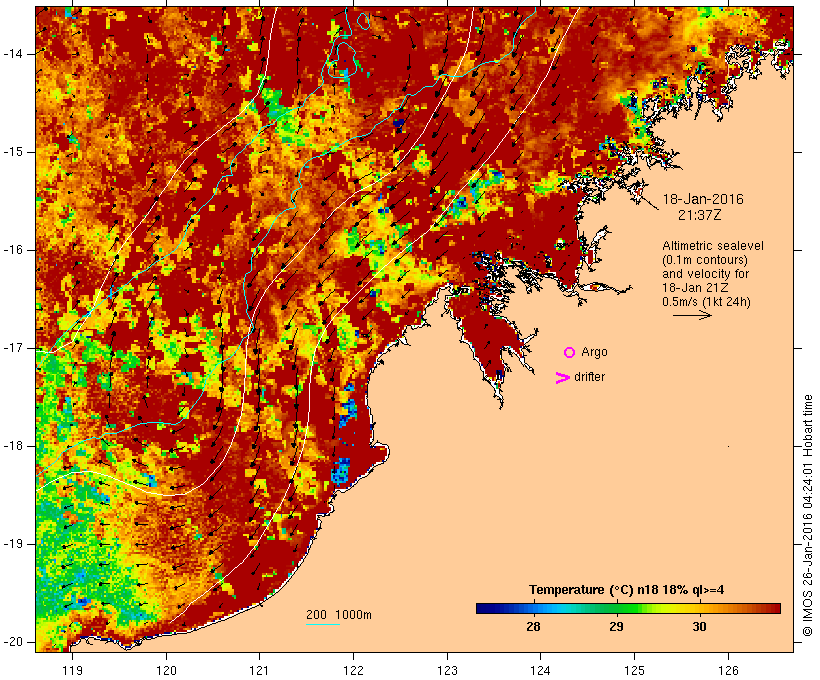
Task: Click the magenta drifter arrowhead legend symbol
Action: [x=563, y=378]
